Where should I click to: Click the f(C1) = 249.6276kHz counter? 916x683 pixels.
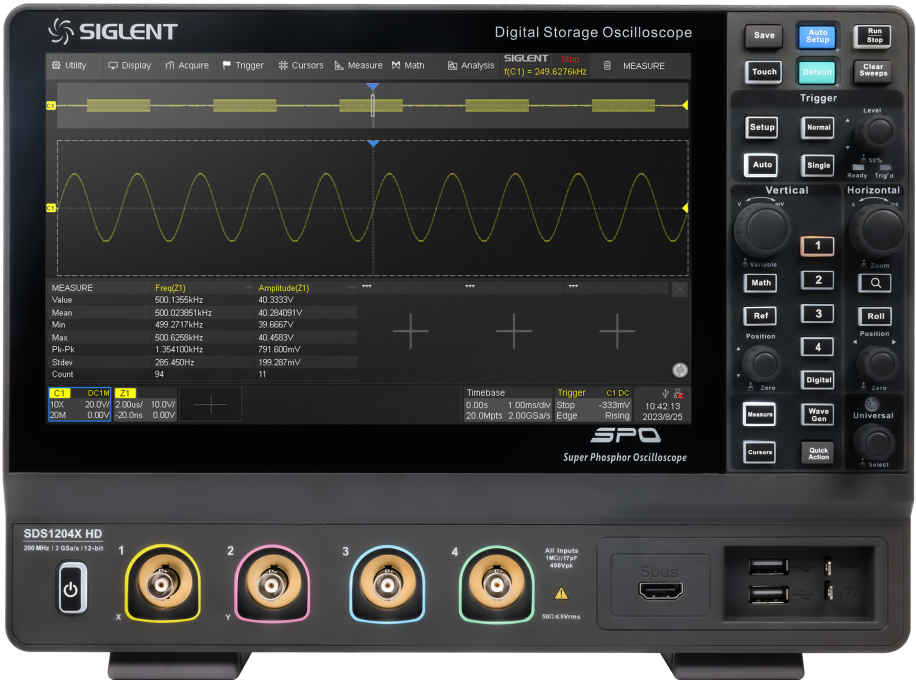pos(545,72)
